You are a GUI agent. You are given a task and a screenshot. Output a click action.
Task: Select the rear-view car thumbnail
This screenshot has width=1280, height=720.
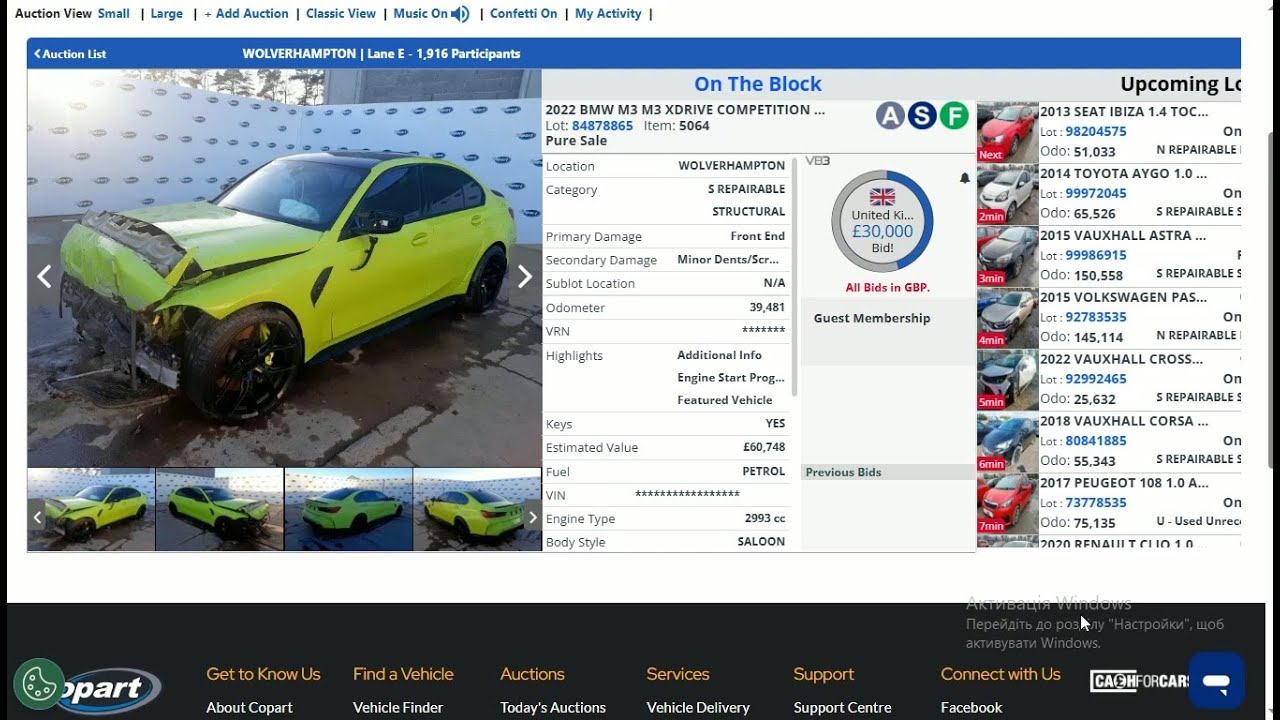tap(349, 510)
